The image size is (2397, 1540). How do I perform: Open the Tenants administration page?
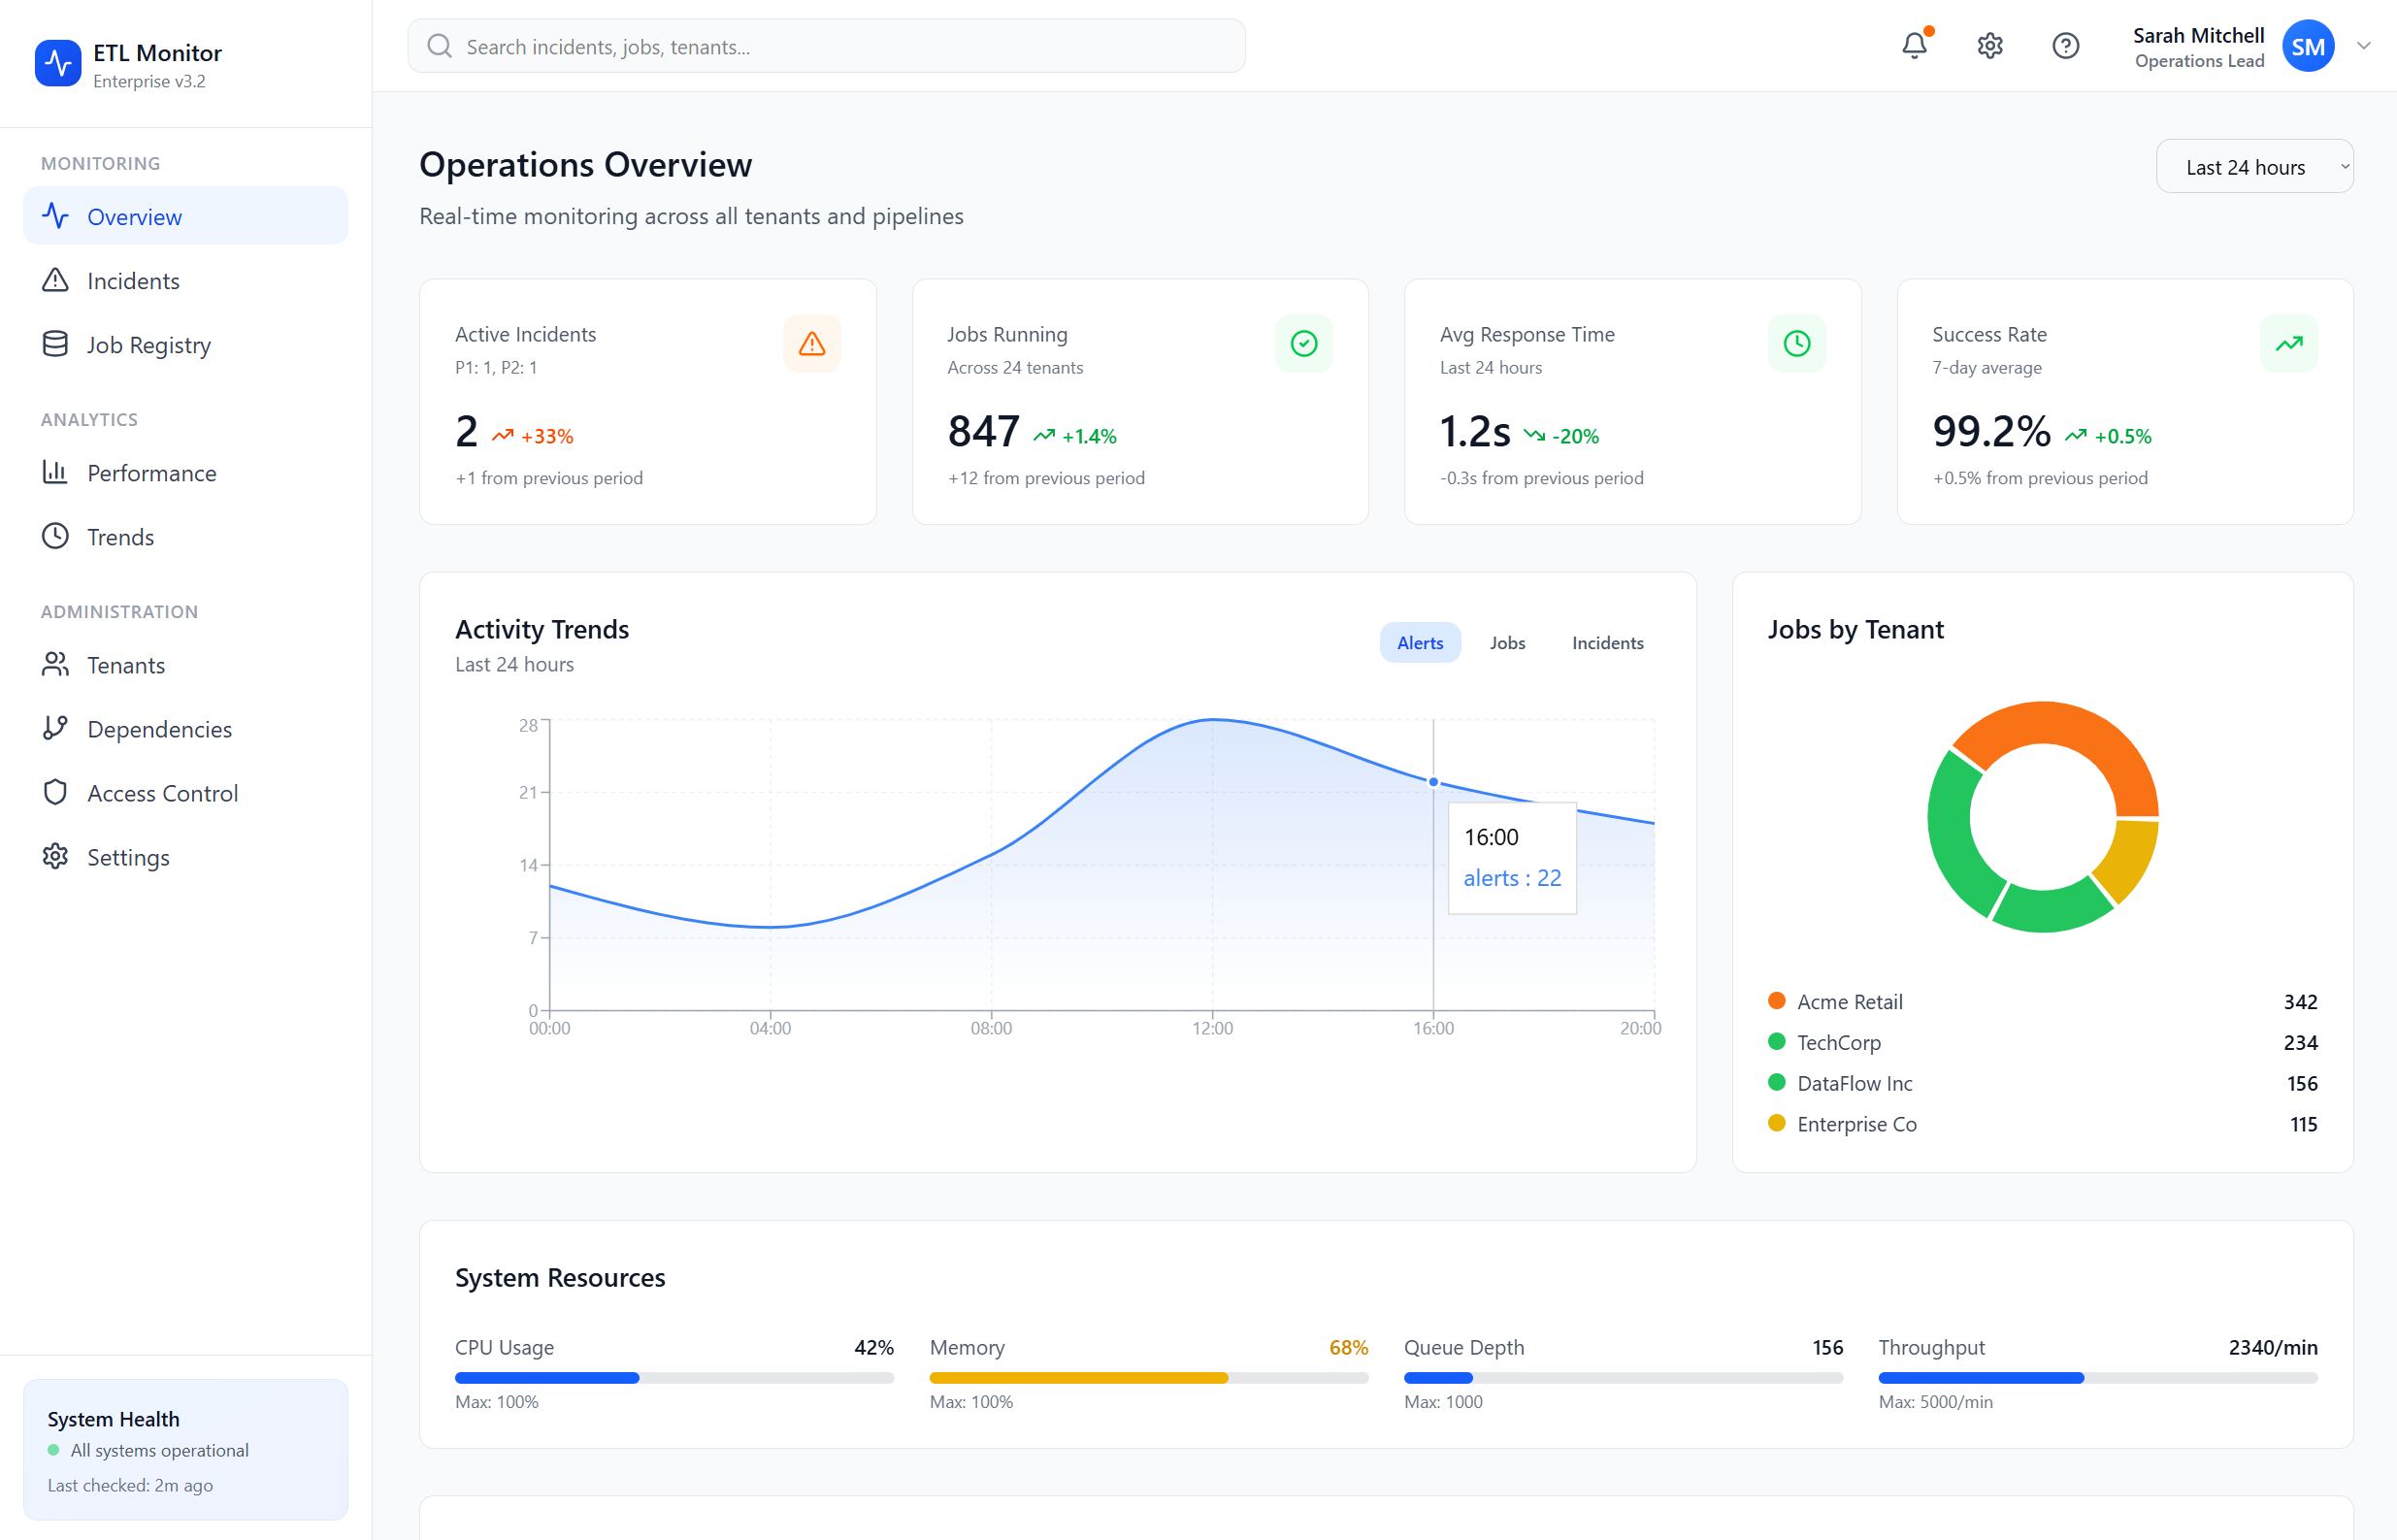tap(186, 664)
